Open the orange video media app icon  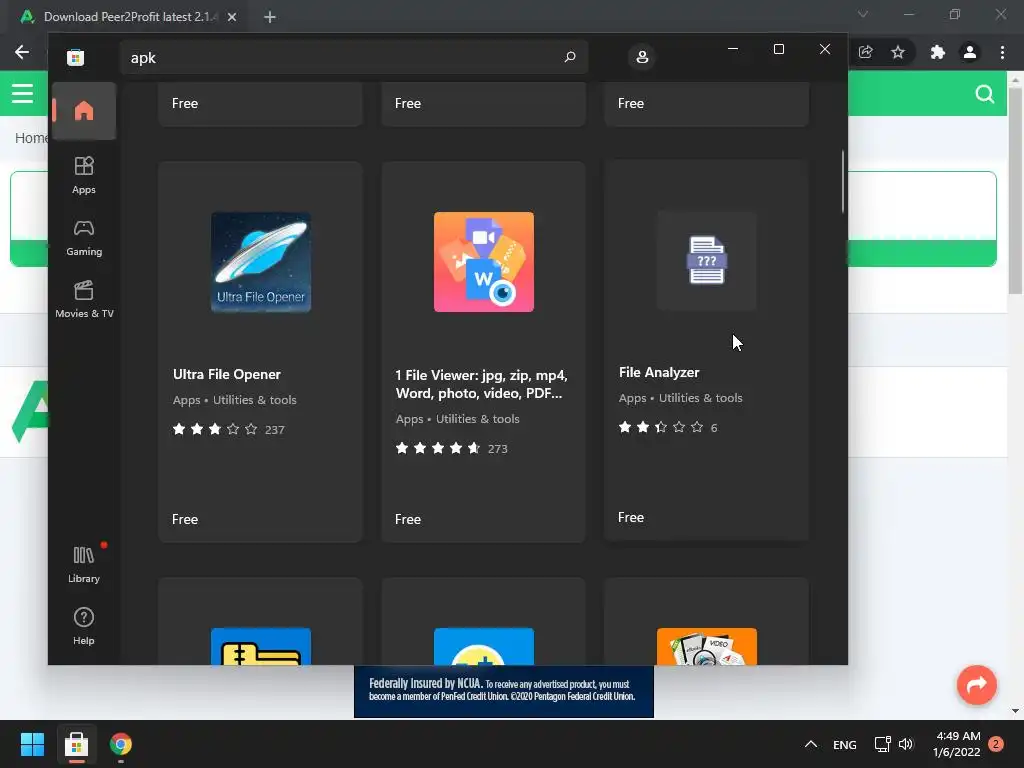click(707, 647)
